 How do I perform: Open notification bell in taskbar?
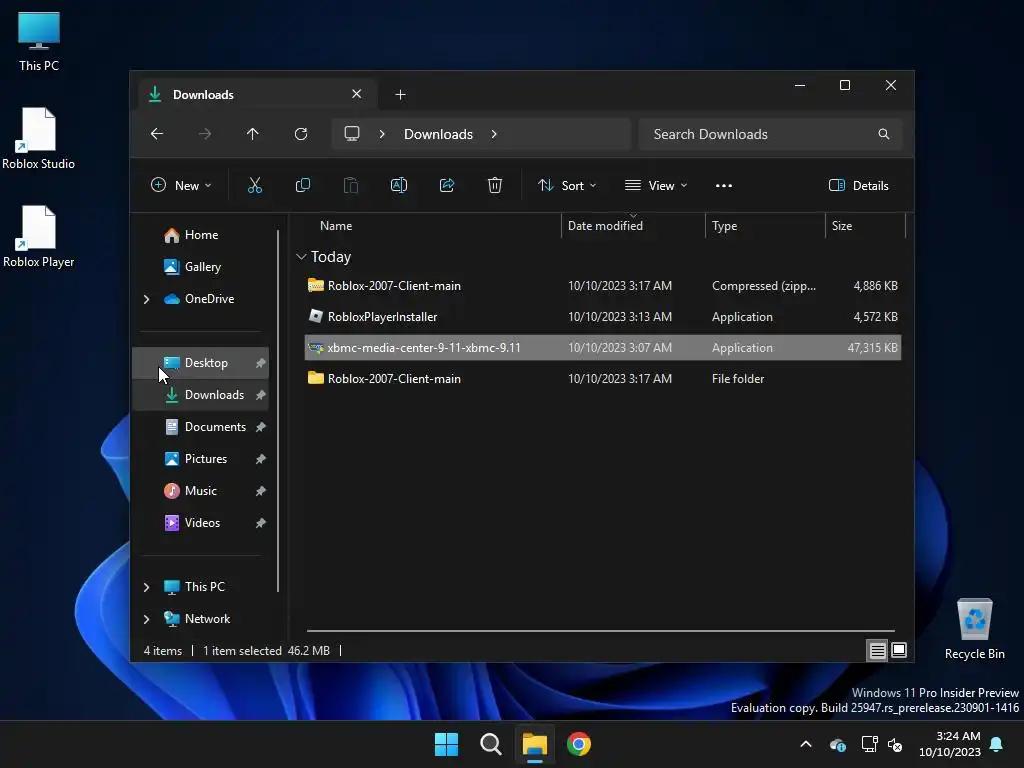point(997,744)
